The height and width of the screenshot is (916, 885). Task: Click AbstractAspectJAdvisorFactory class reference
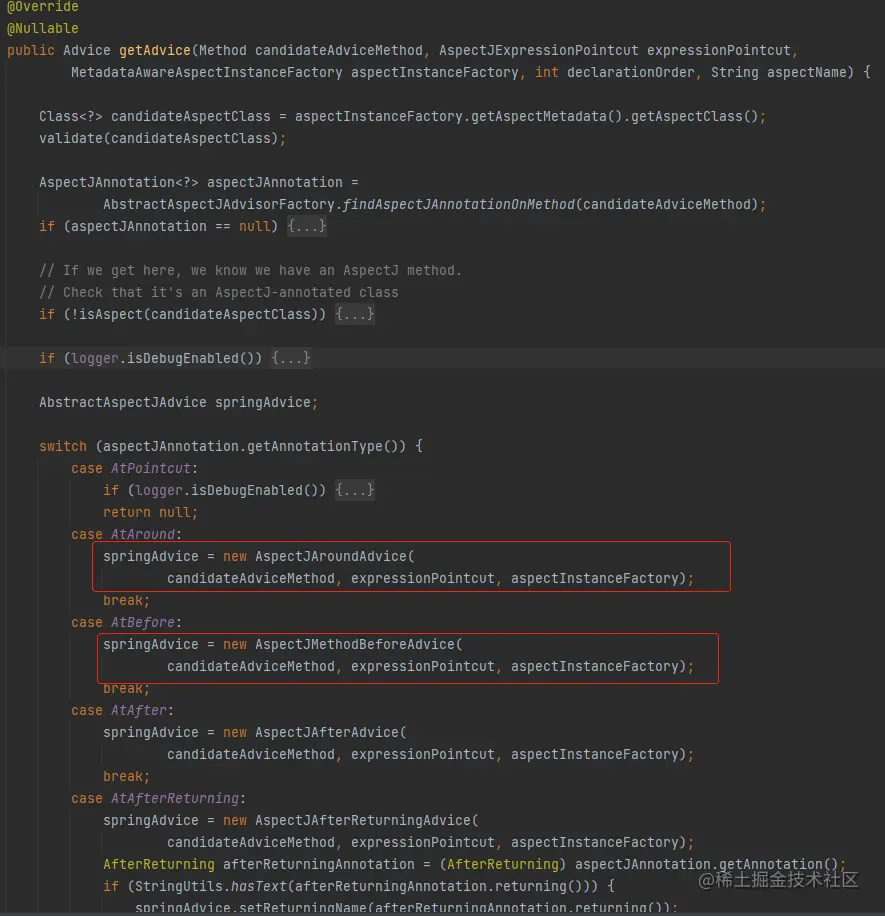pyautogui.click(x=218, y=204)
